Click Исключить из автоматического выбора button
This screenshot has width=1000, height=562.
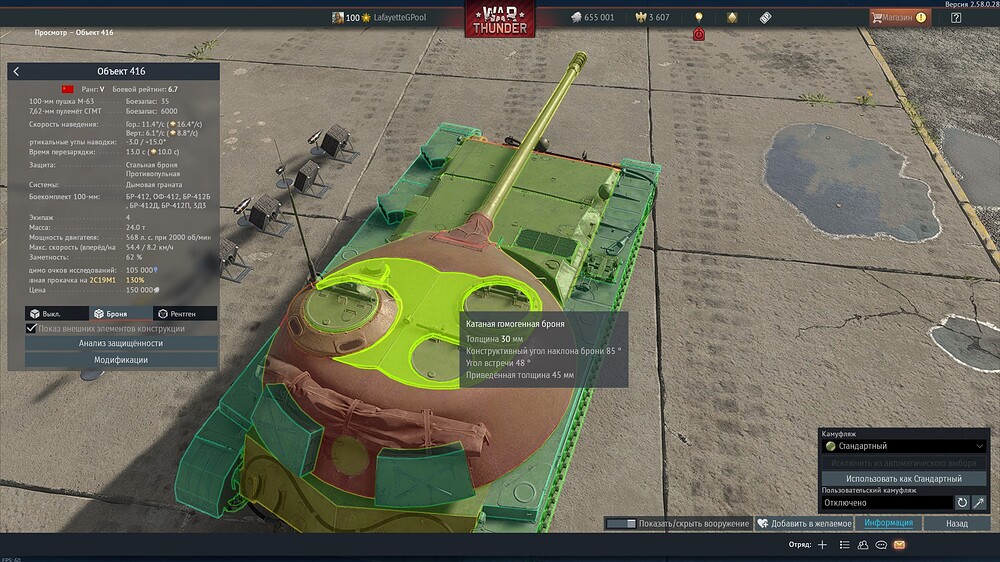pos(904,463)
